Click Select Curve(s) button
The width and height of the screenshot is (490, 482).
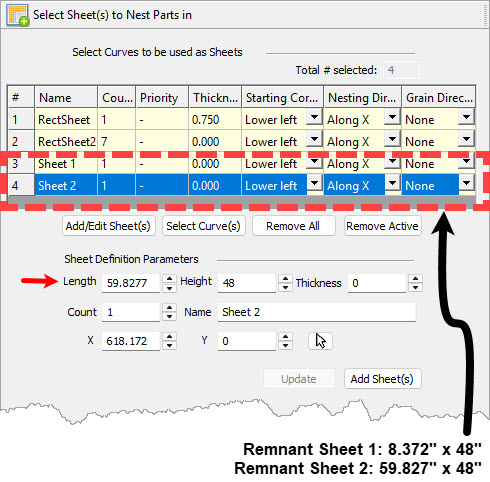pyautogui.click(x=203, y=226)
